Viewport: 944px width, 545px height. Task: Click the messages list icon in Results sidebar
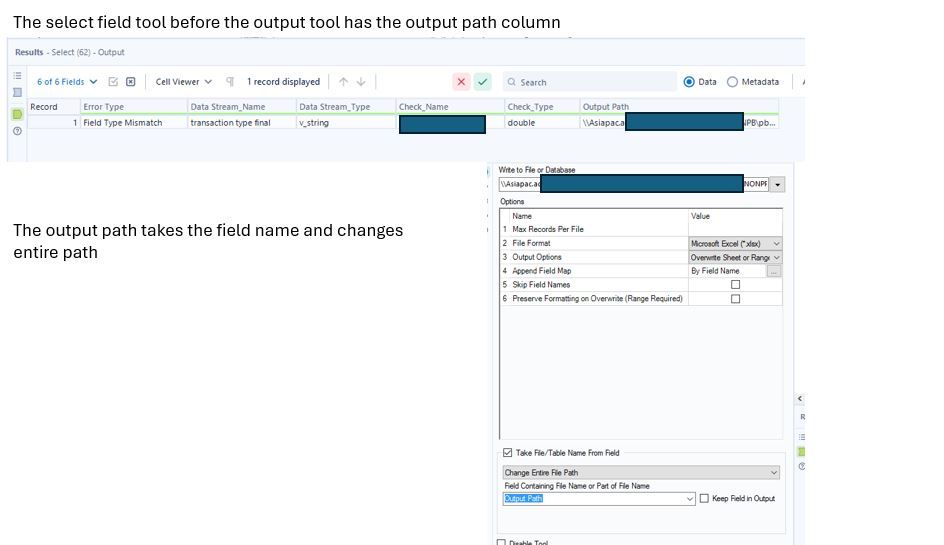pyautogui.click(x=17, y=76)
